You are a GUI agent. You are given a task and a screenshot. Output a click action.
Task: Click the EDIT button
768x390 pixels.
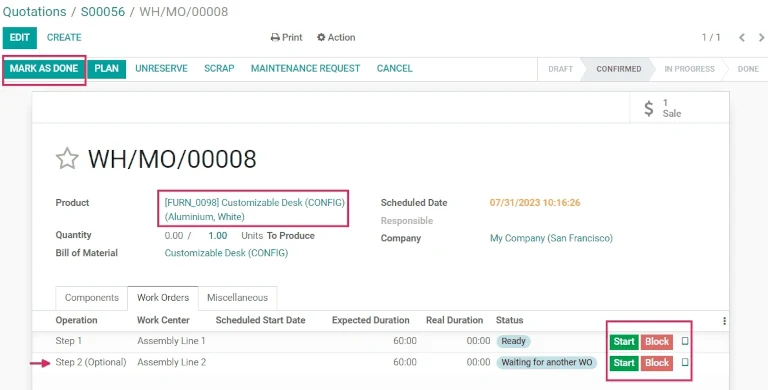pos(20,38)
